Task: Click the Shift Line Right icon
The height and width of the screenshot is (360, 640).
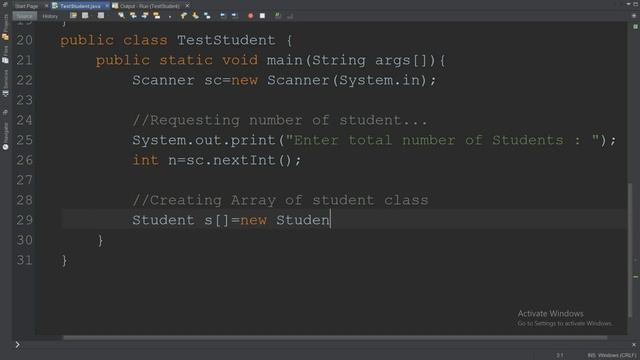Action: click(x=235, y=16)
